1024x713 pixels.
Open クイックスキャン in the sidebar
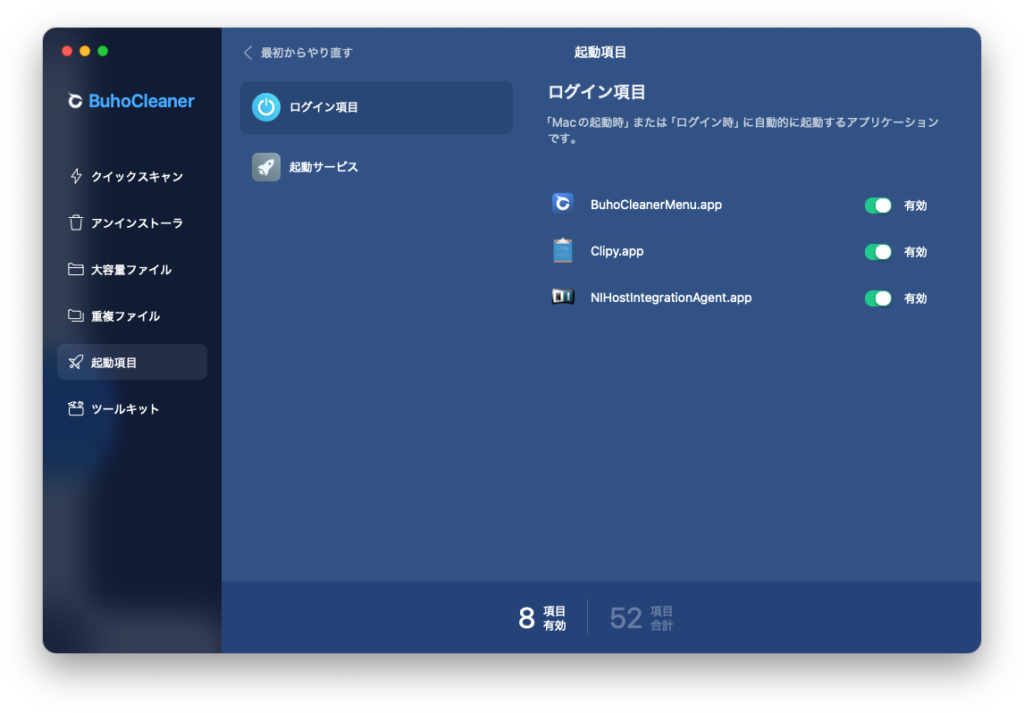click(132, 176)
